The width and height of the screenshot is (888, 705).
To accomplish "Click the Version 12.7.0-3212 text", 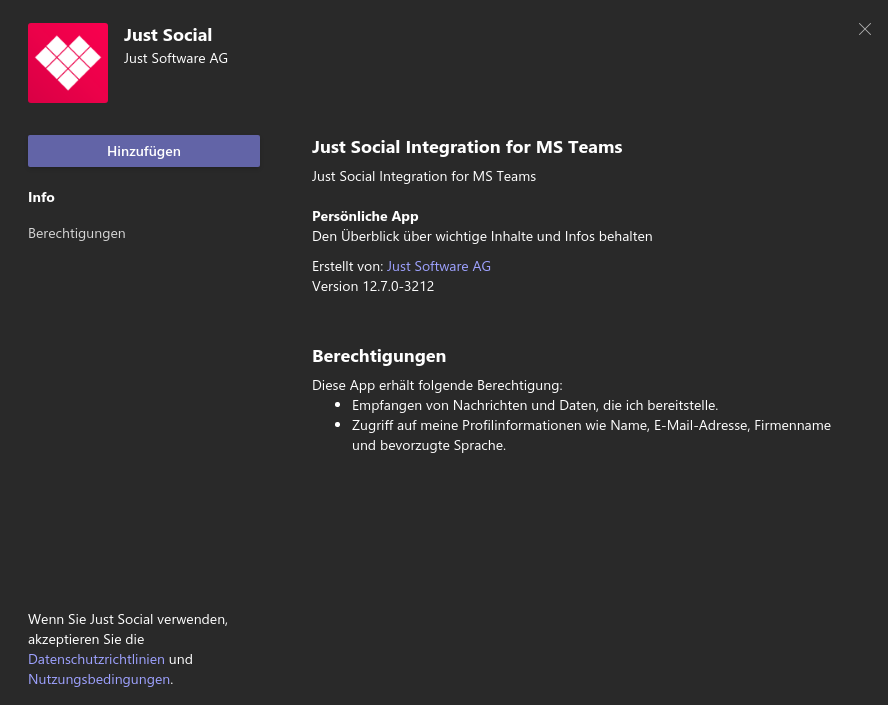I will pyautogui.click(x=373, y=286).
